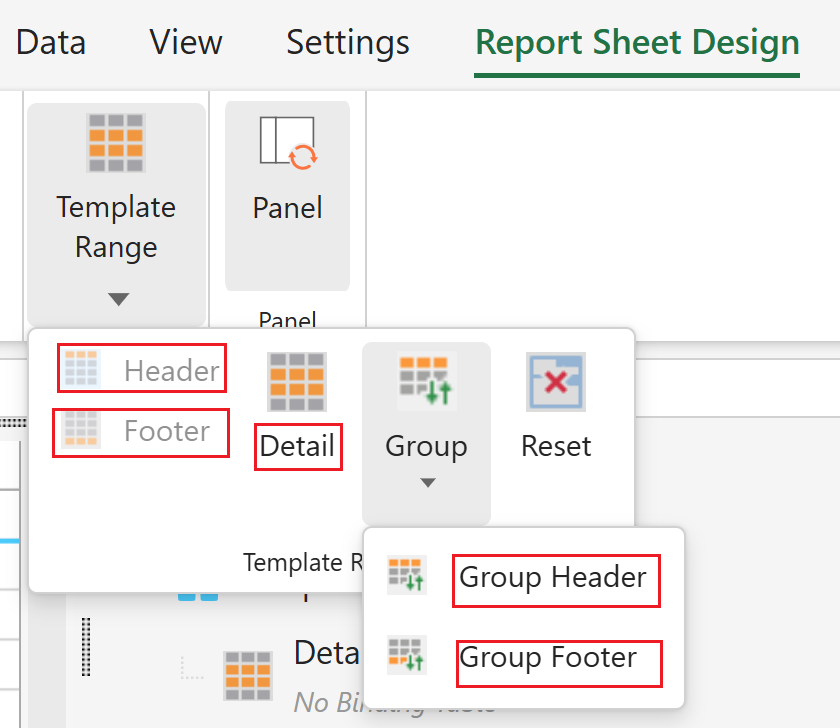Viewport: 840px width, 728px height.
Task: Select the greyed-out Footer icon
Action: click(x=82, y=430)
